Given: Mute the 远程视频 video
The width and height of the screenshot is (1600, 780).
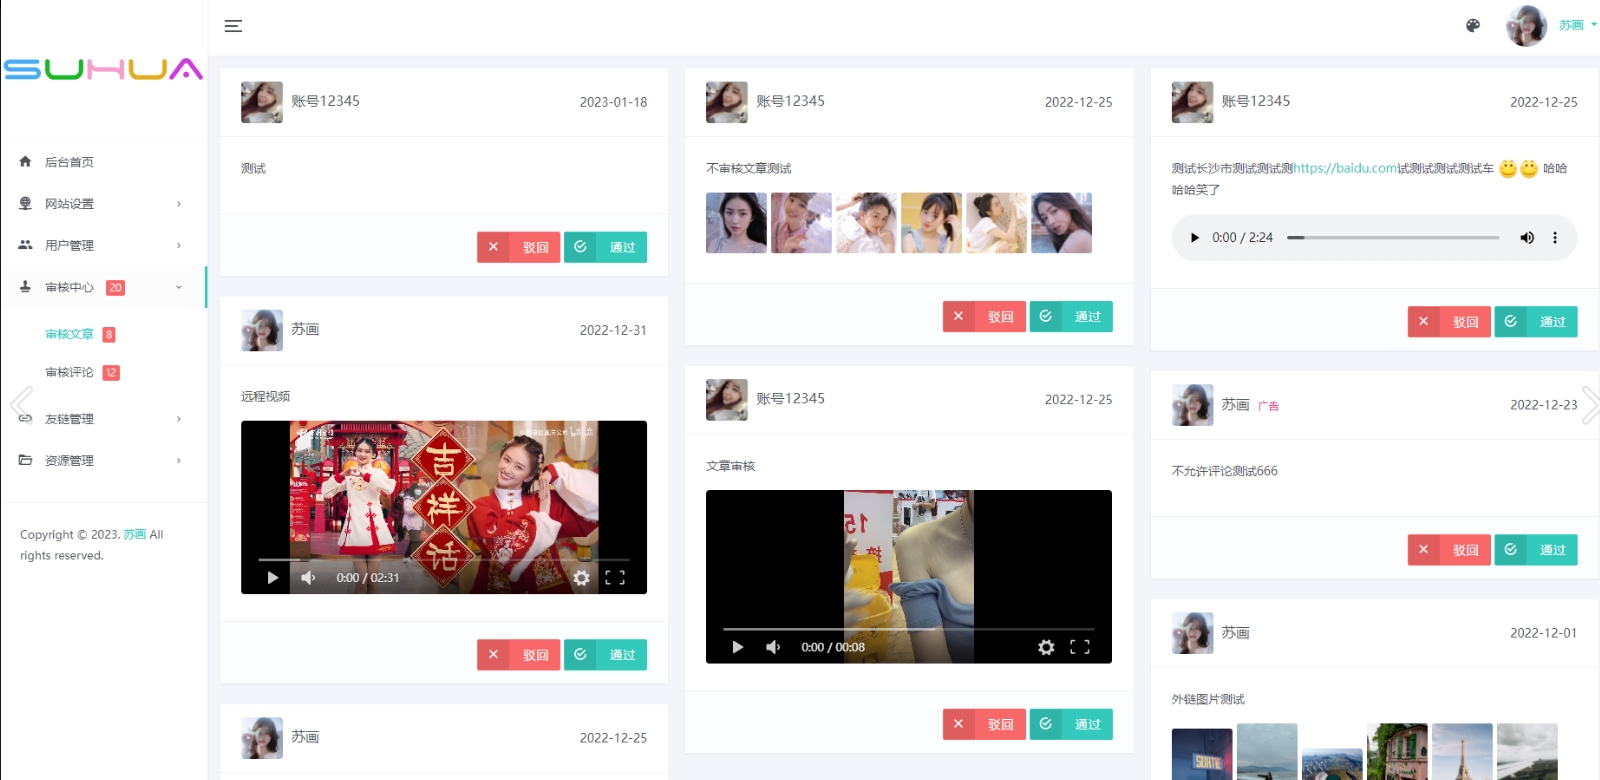Looking at the screenshot, I should pos(308,577).
